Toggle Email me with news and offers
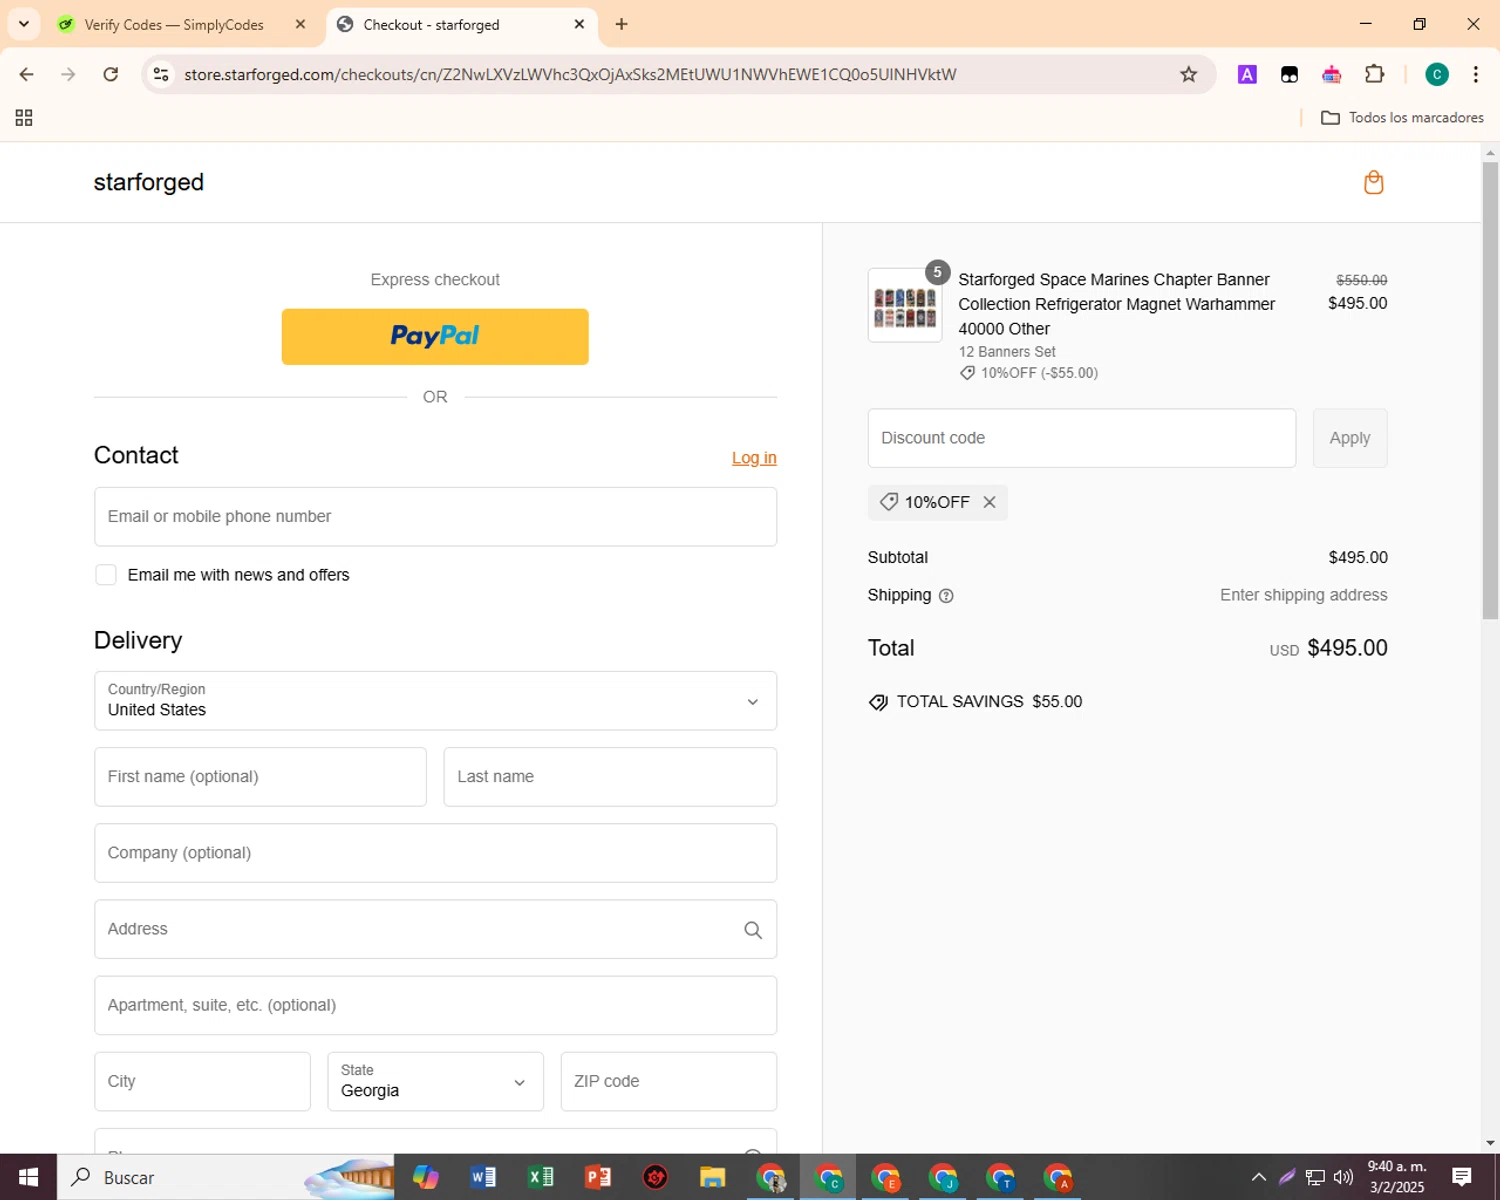Screen dimensions: 1500x1200 tap(106, 575)
